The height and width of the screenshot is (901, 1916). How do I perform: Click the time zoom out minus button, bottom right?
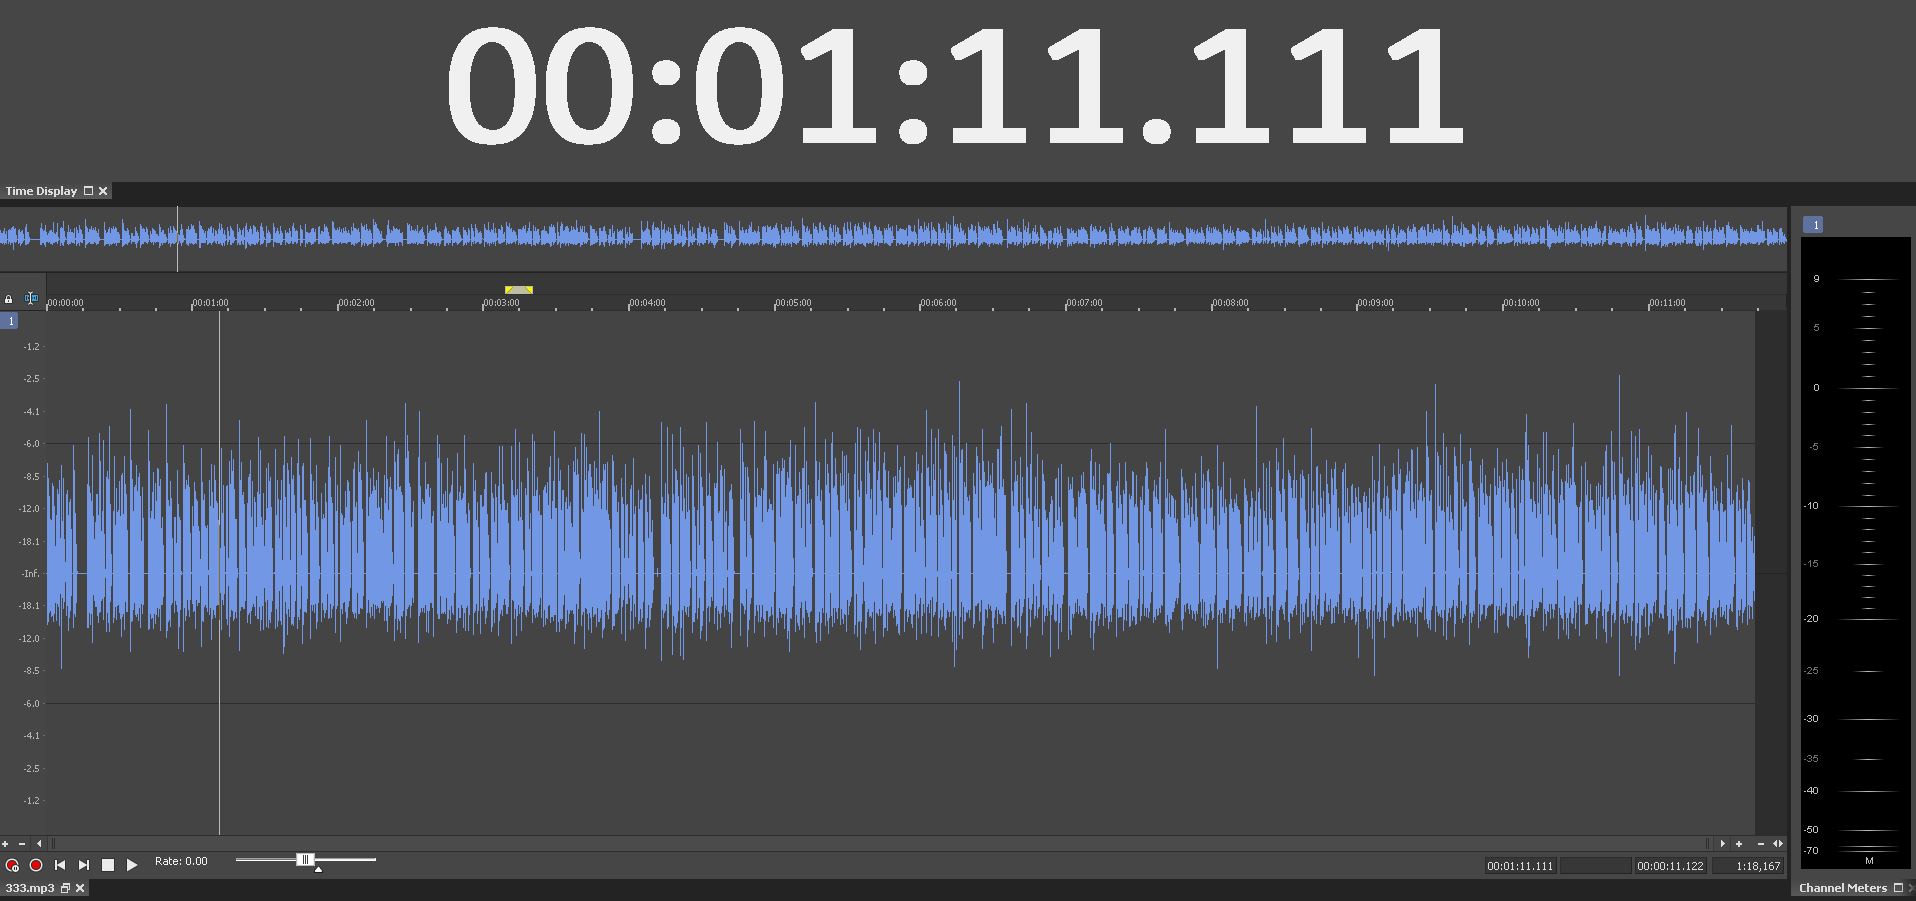coord(1761,844)
